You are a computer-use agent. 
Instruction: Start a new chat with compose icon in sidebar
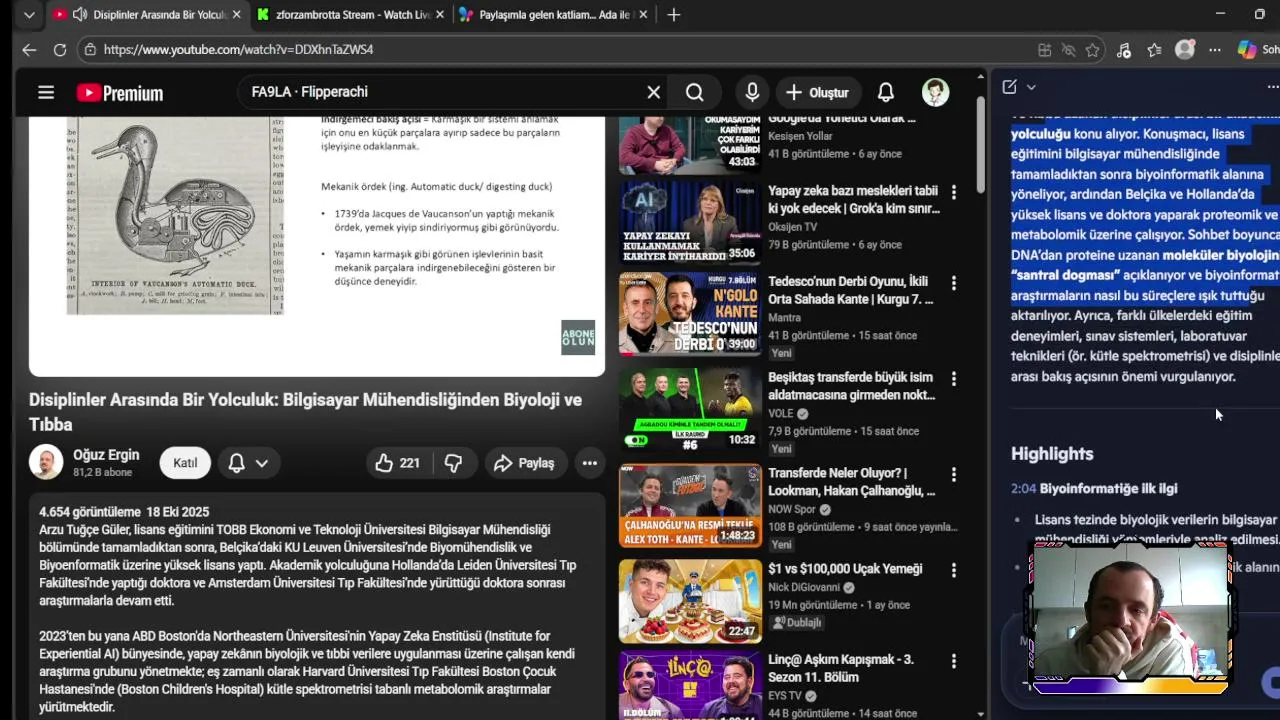(x=1009, y=87)
